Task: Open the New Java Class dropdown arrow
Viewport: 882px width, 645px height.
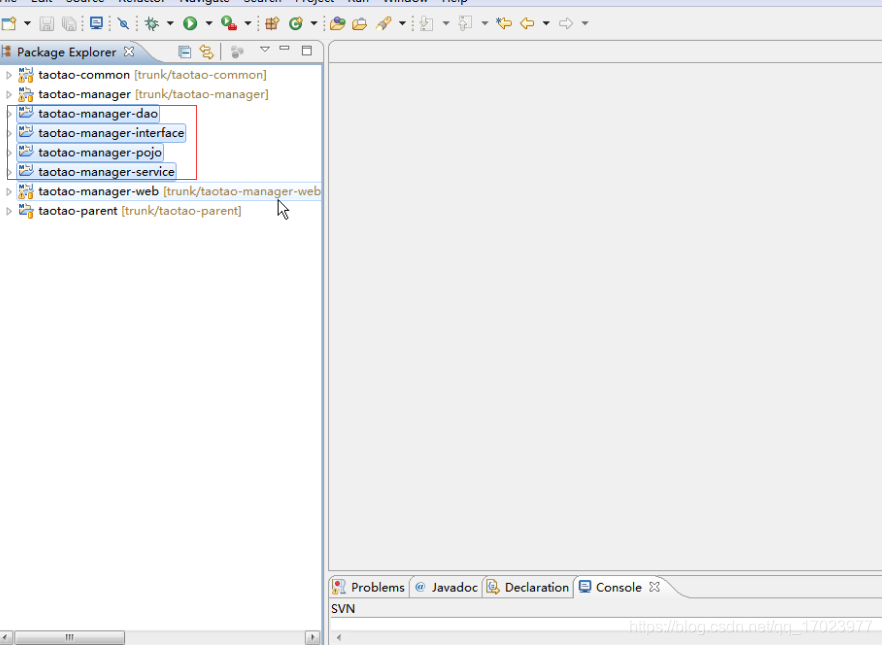Action: tap(314, 24)
